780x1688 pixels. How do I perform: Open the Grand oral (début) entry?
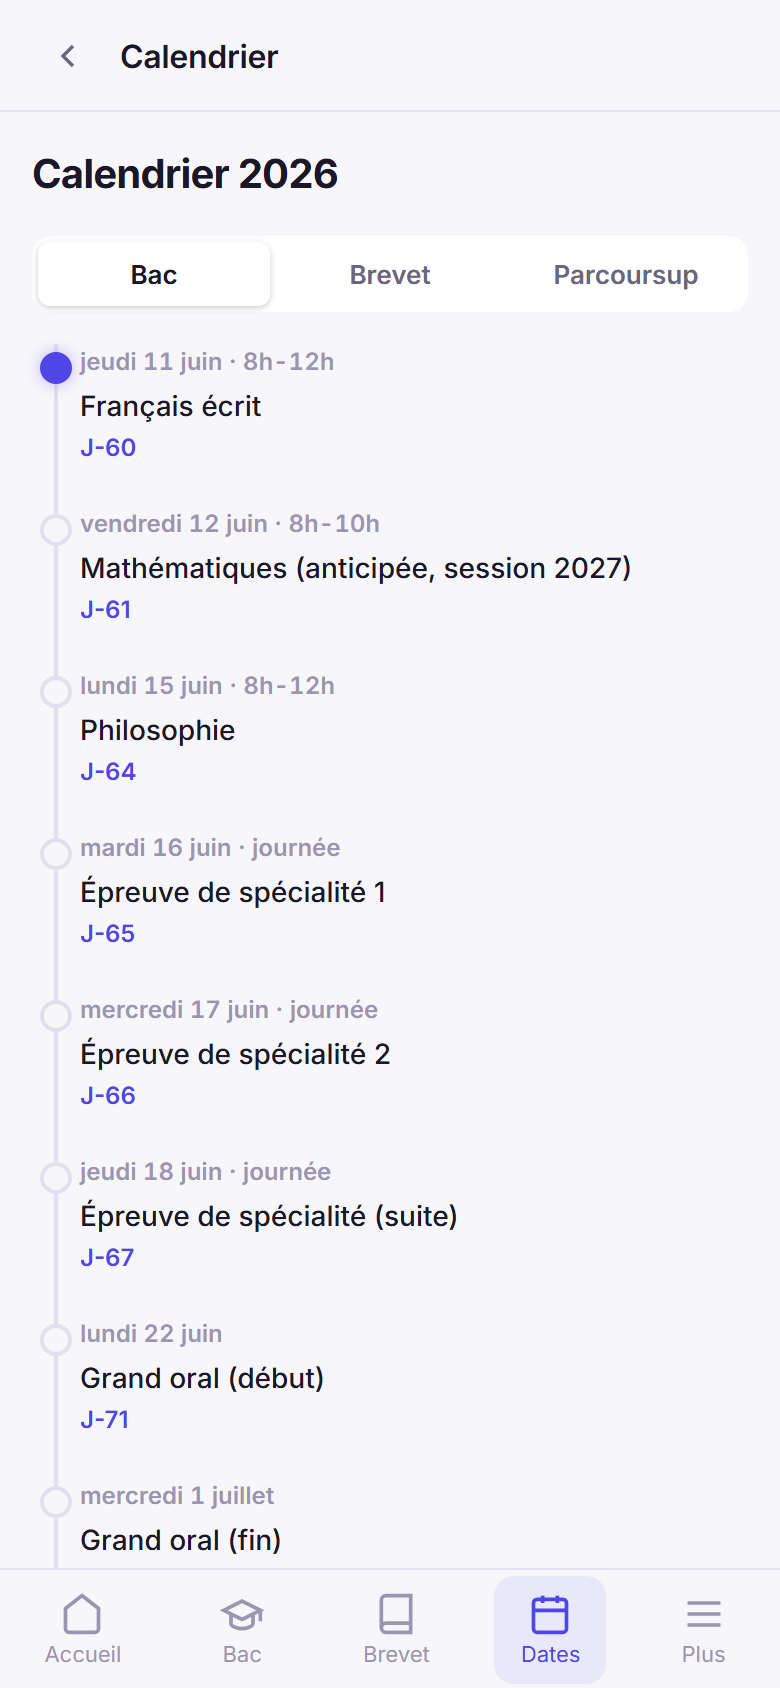click(x=202, y=1379)
